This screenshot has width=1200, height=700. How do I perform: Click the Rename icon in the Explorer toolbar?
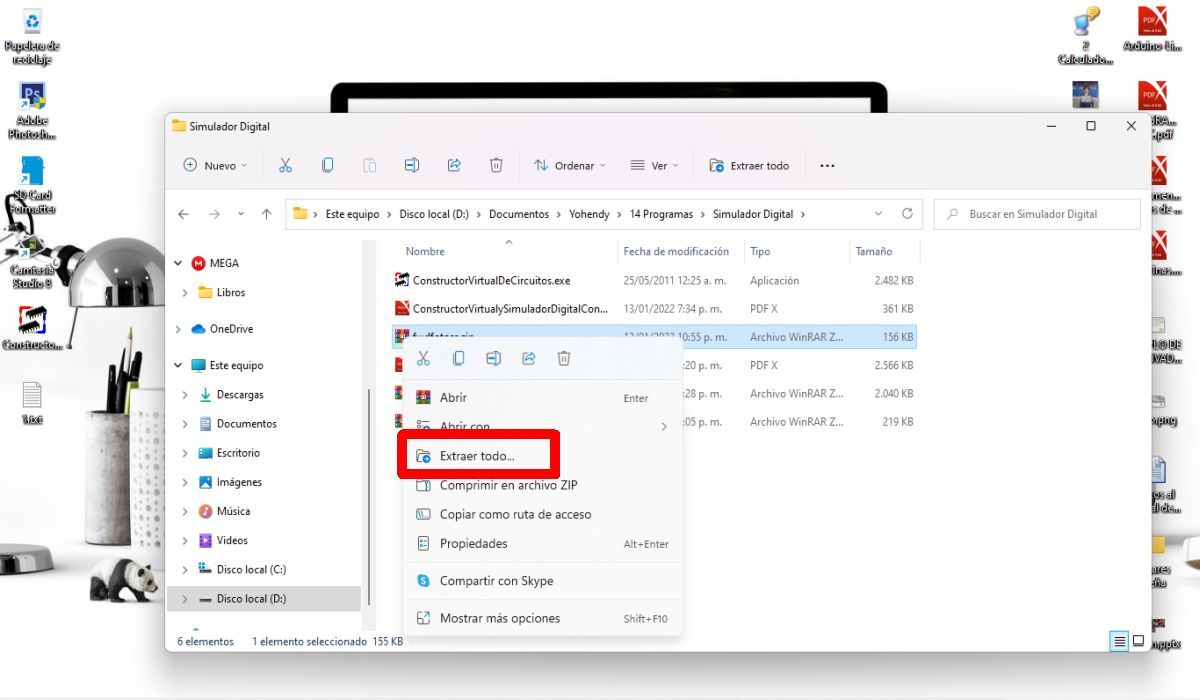coord(412,165)
